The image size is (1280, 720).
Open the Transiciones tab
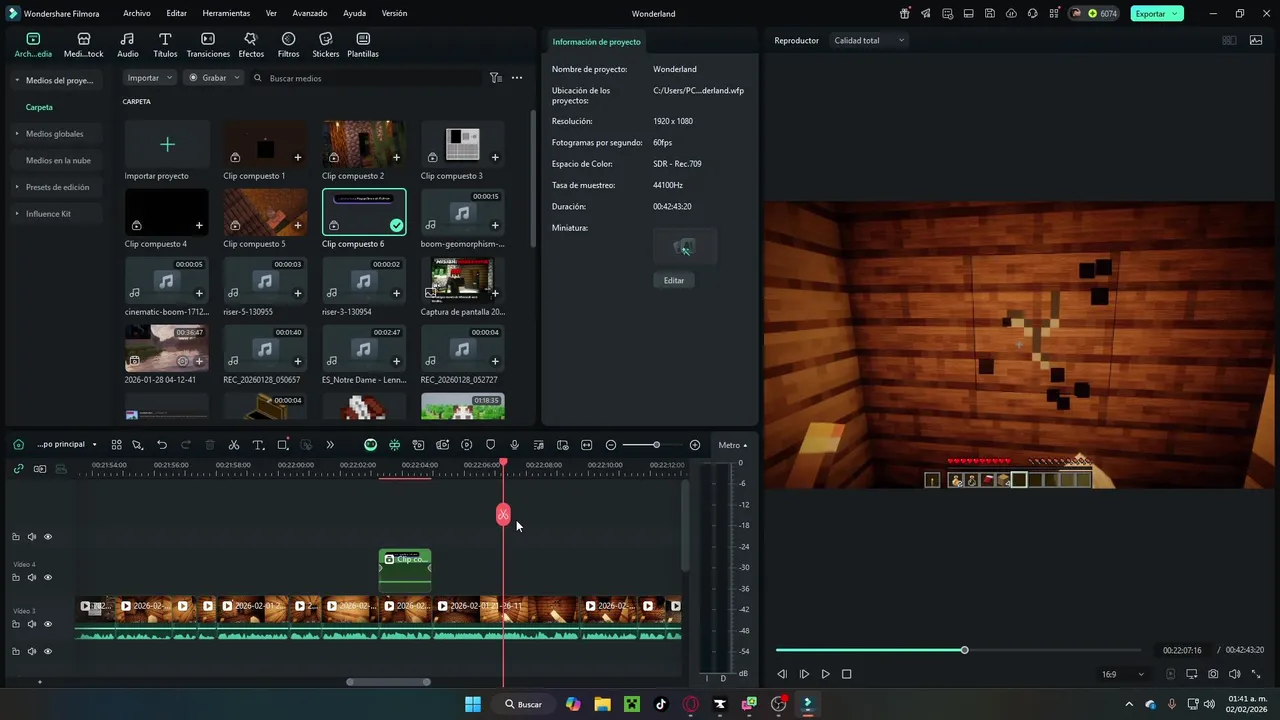point(208,45)
